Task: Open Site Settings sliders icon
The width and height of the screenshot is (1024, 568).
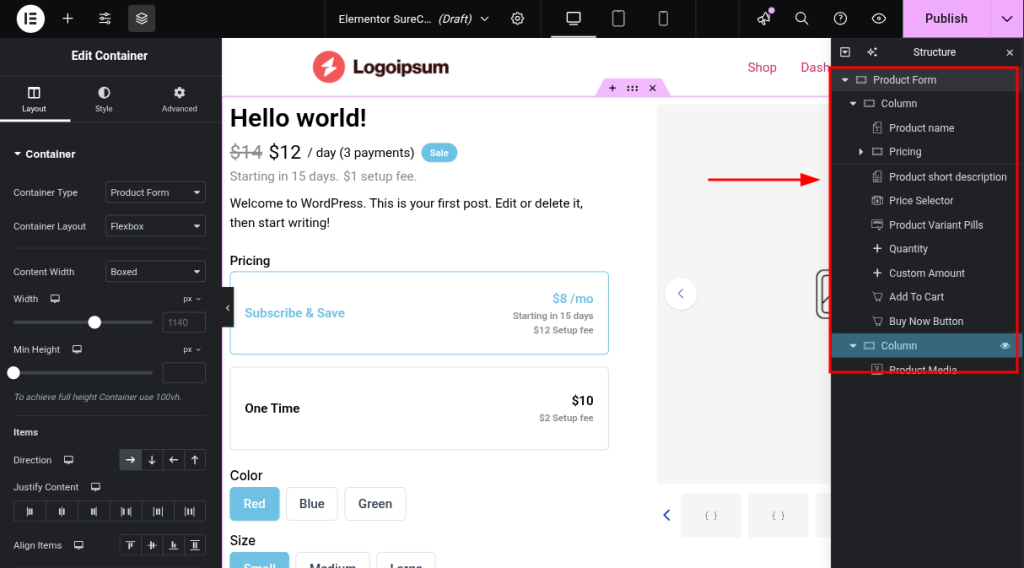Action: tap(105, 18)
